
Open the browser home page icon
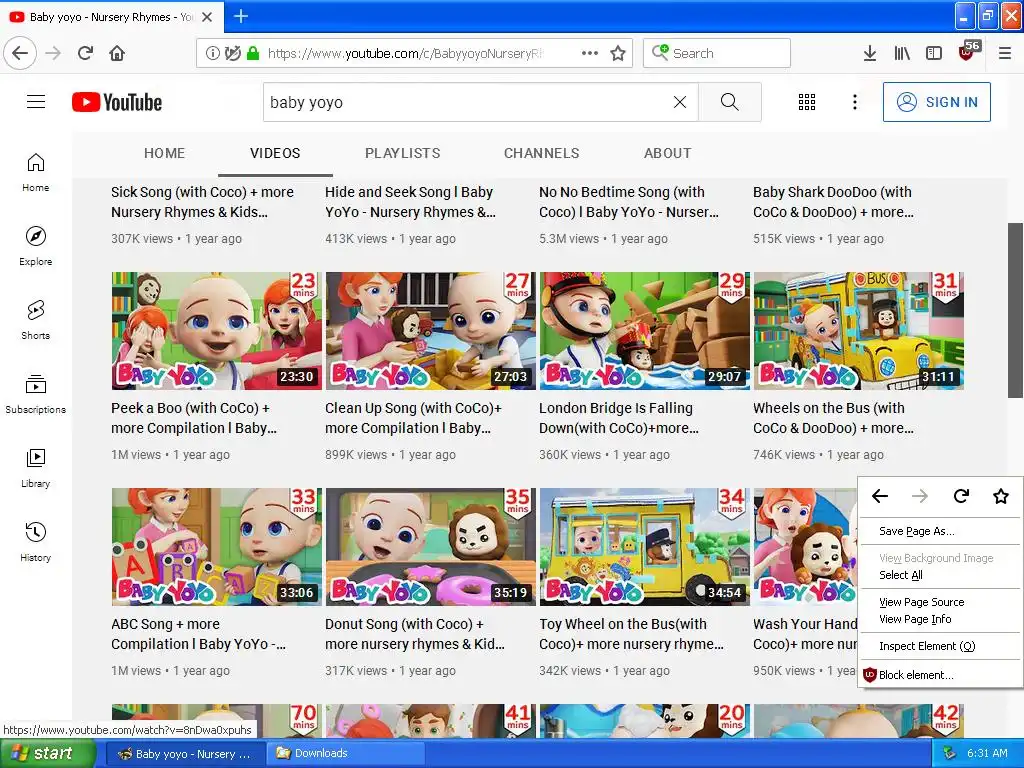[x=117, y=53]
